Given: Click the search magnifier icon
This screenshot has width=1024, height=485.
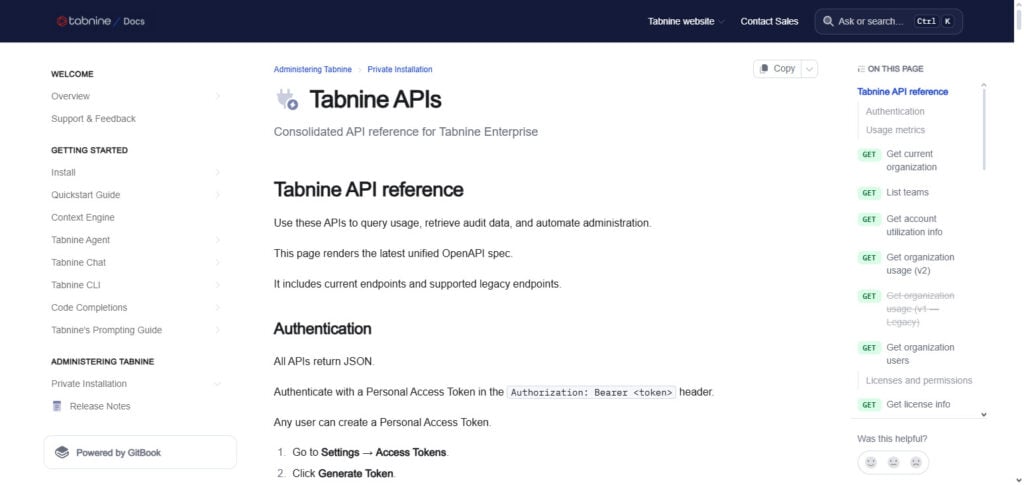Looking at the screenshot, I should click(x=828, y=22).
